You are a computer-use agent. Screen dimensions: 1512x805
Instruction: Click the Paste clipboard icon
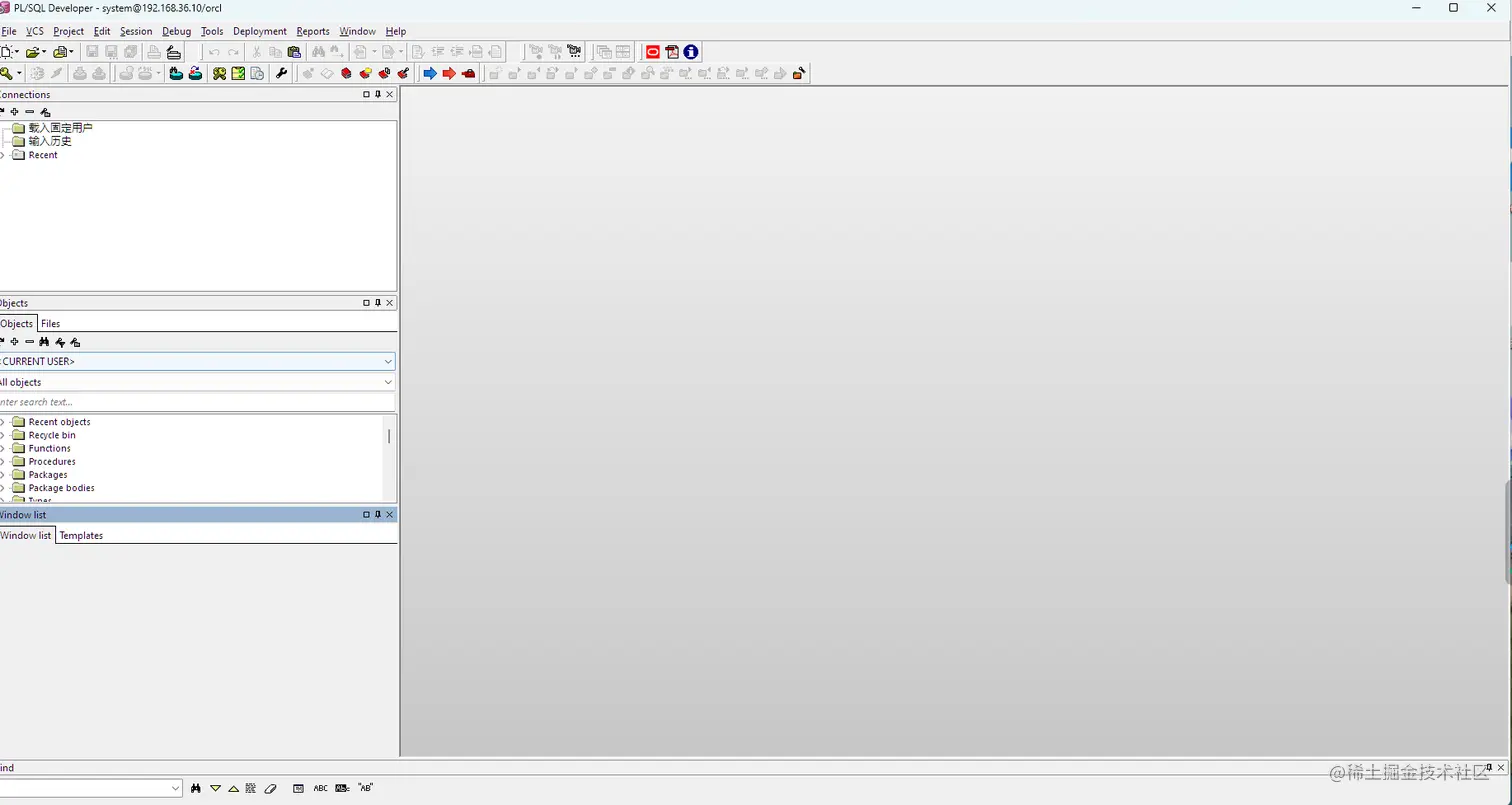pyautogui.click(x=294, y=52)
